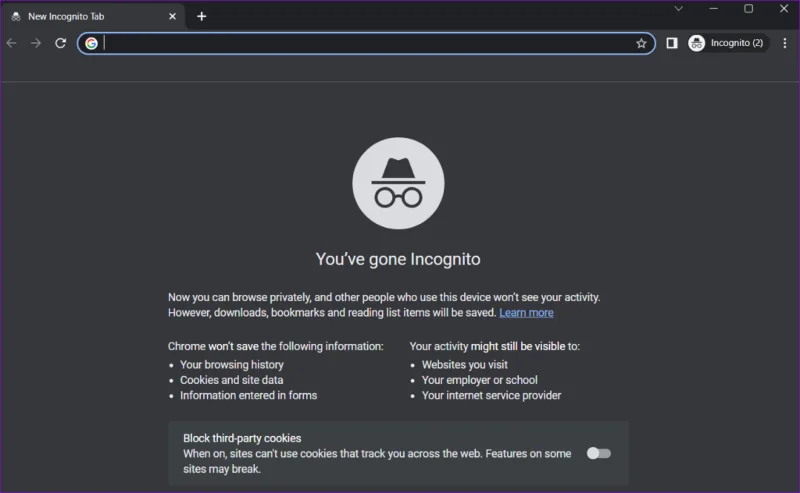Focus the address bar input field
The image size is (800, 493).
367,43
